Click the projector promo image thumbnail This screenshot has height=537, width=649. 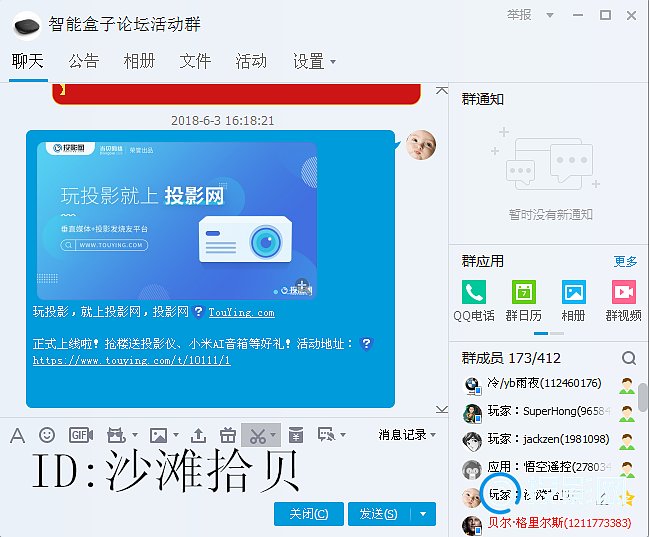[x=177, y=219]
